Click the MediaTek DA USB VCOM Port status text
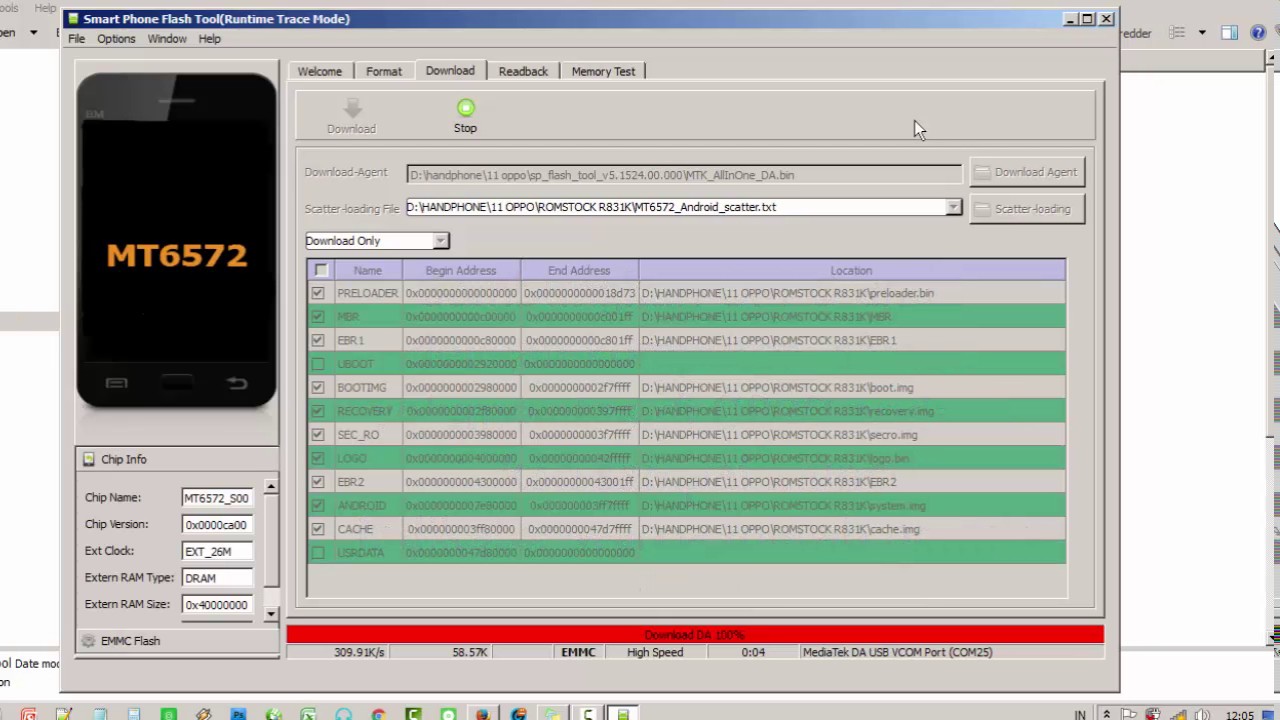The image size is (1280, 720). [x=897, y=652]
